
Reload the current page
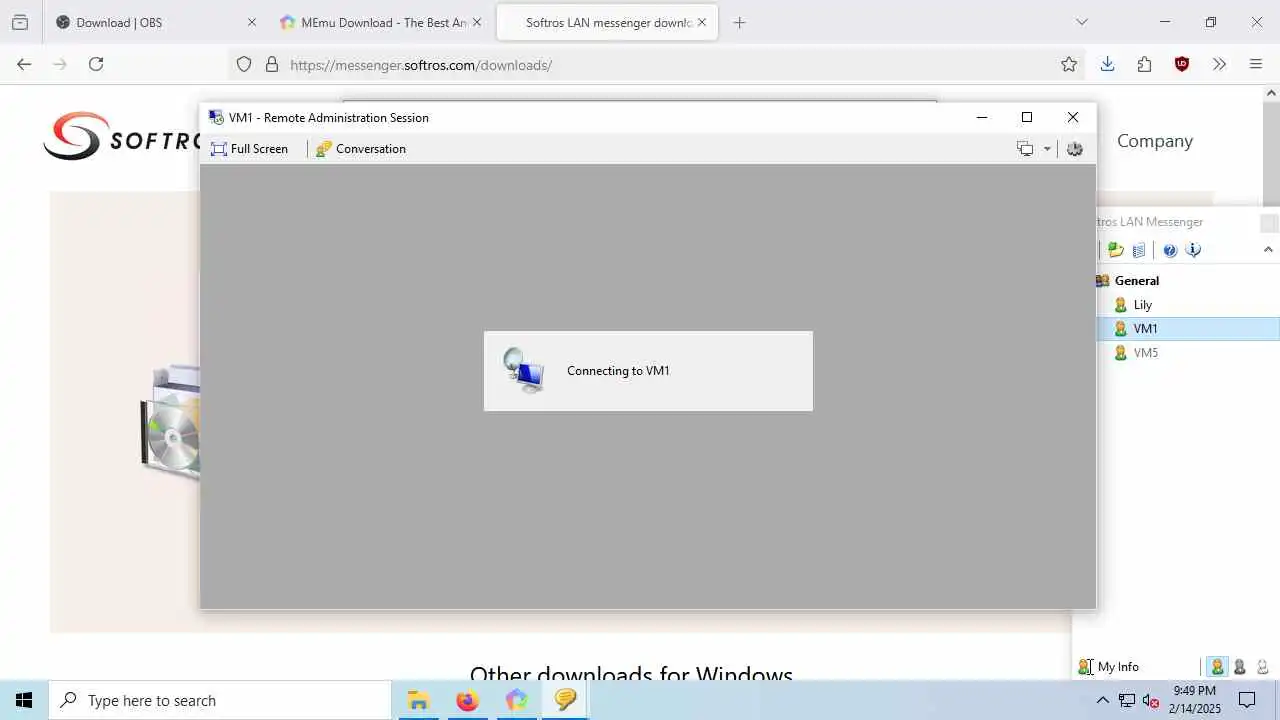(96, 64)
